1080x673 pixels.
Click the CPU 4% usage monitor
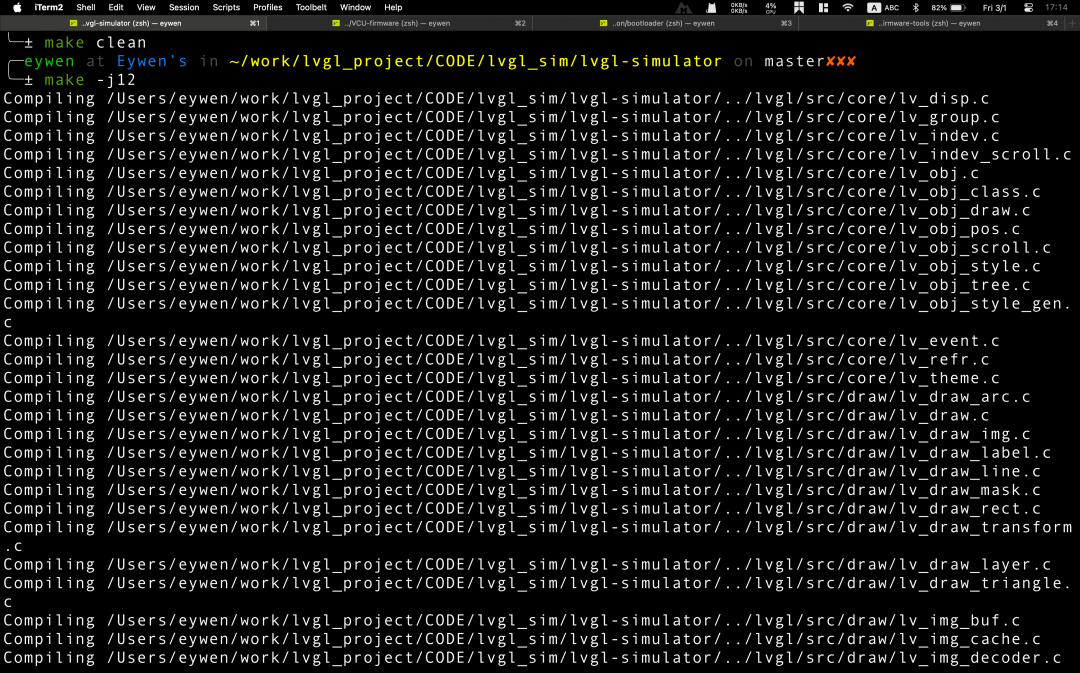770,7
